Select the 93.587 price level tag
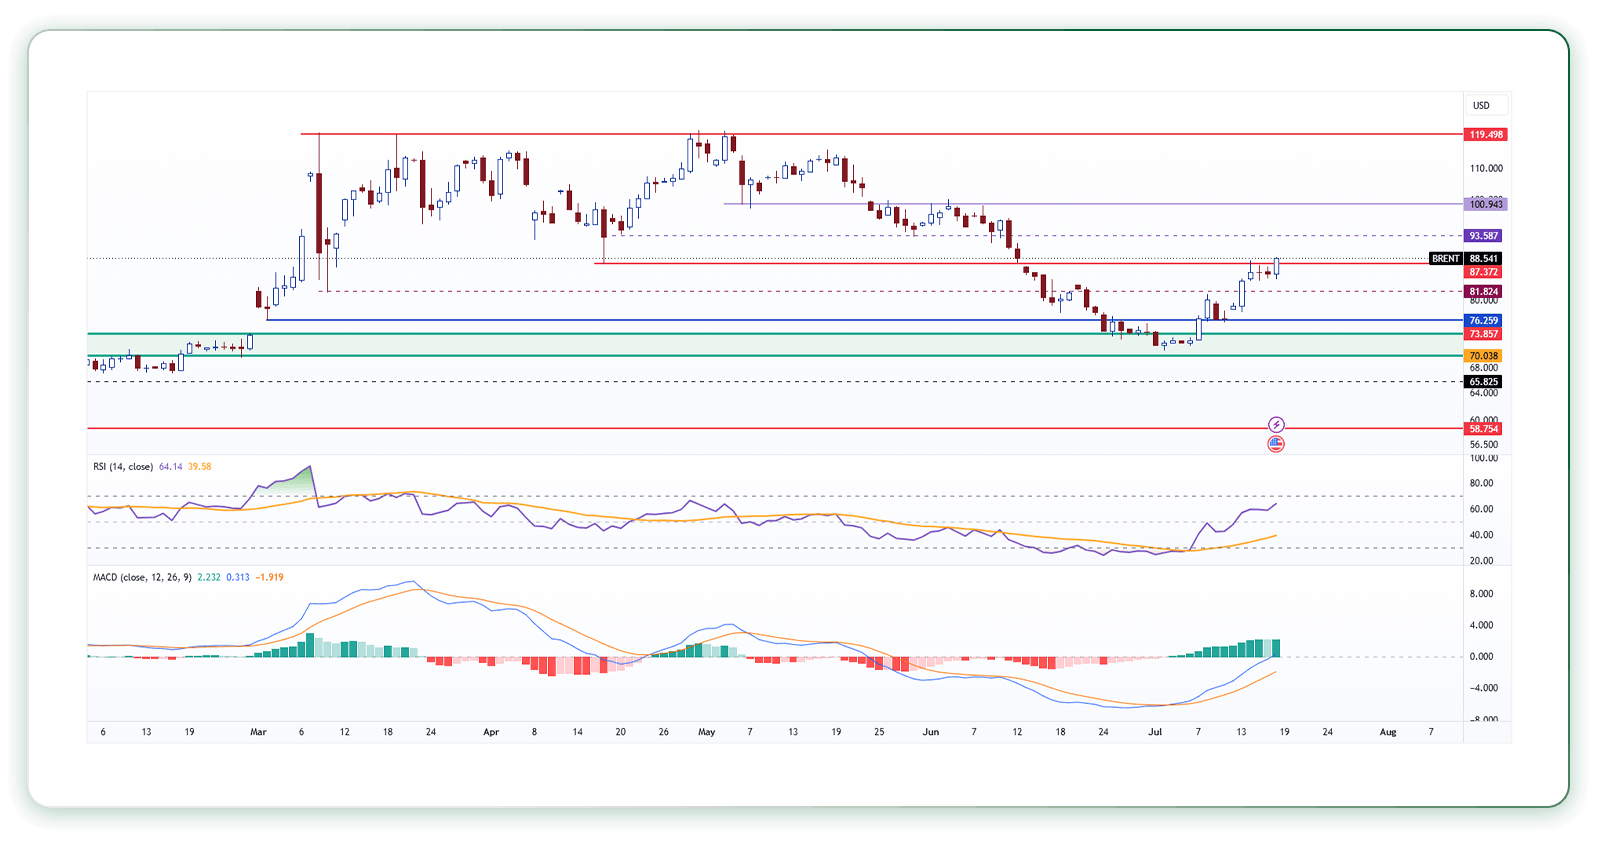1600x844 pixels. [1483, 236]
